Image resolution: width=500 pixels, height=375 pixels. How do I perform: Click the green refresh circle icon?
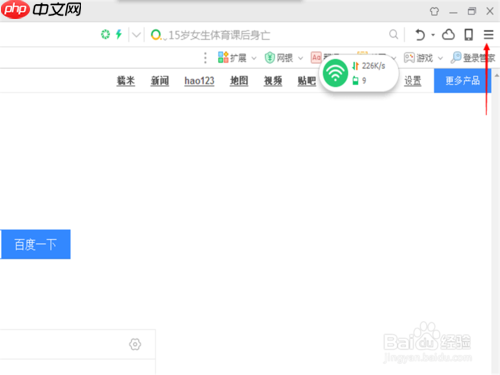[105, 34]
